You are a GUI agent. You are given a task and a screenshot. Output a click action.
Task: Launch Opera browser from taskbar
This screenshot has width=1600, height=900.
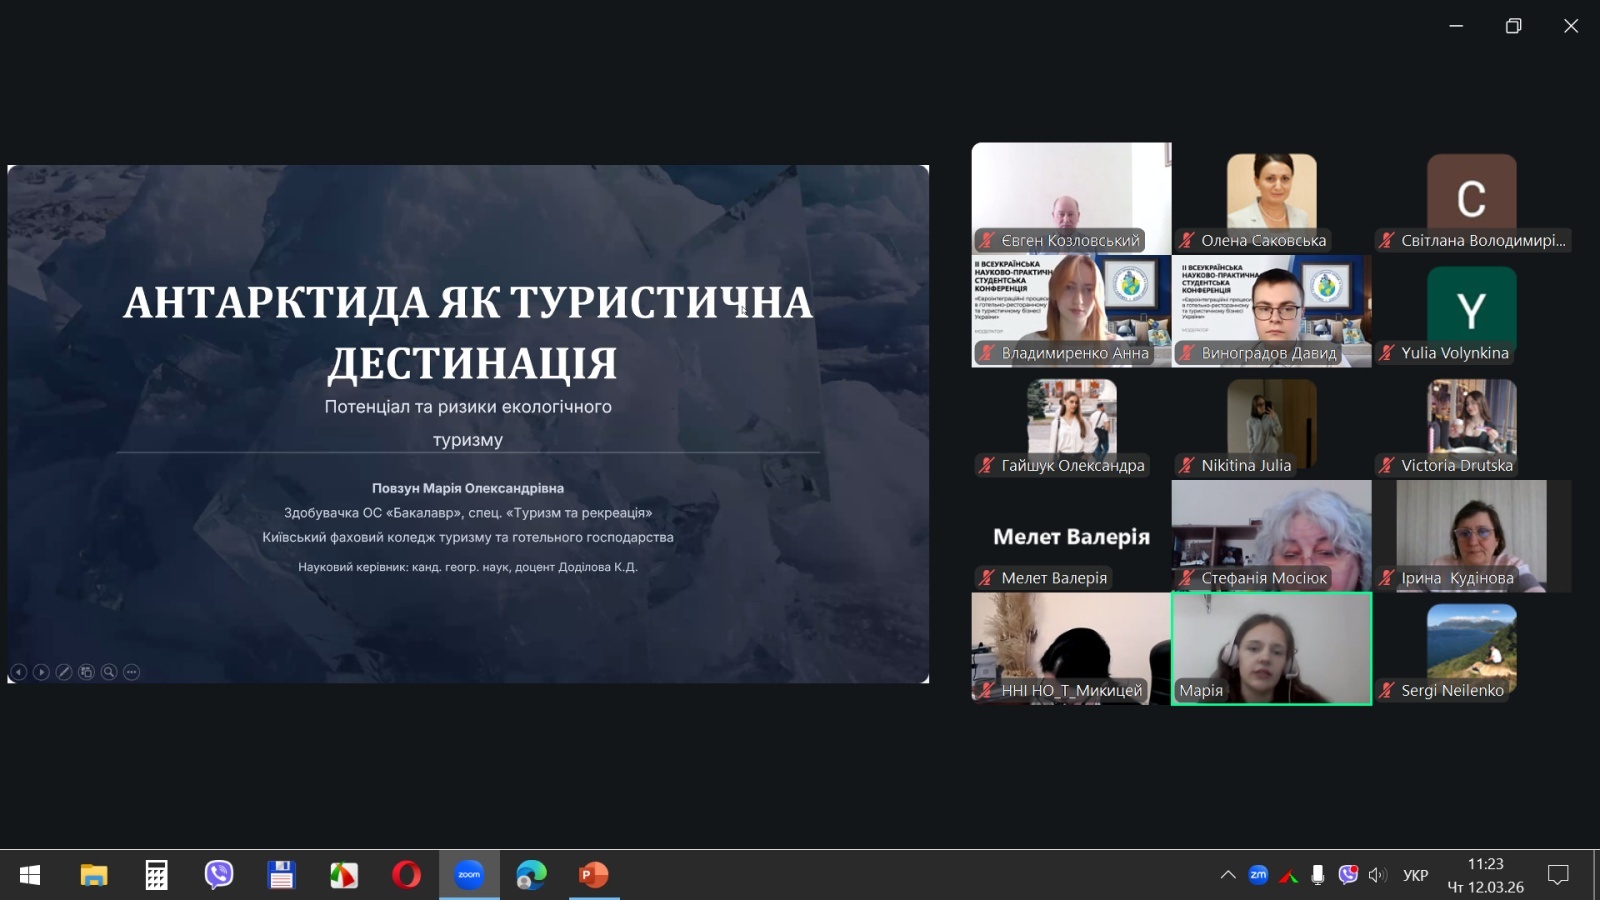tap(406, 875)
